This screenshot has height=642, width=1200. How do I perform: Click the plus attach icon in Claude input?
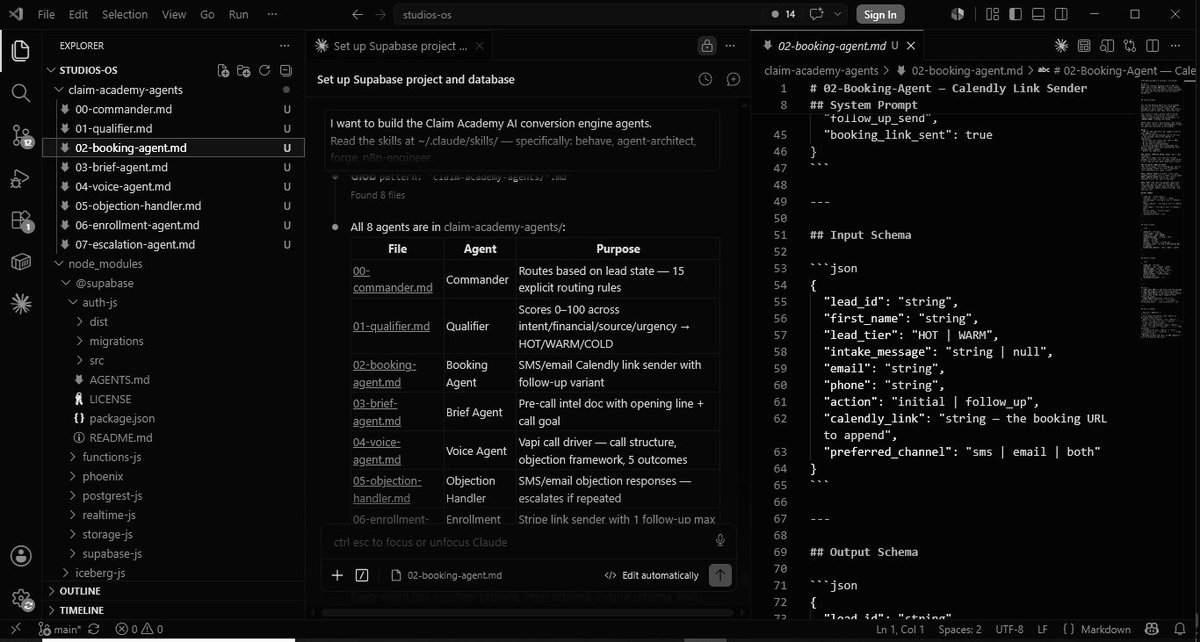pos(337,575)
